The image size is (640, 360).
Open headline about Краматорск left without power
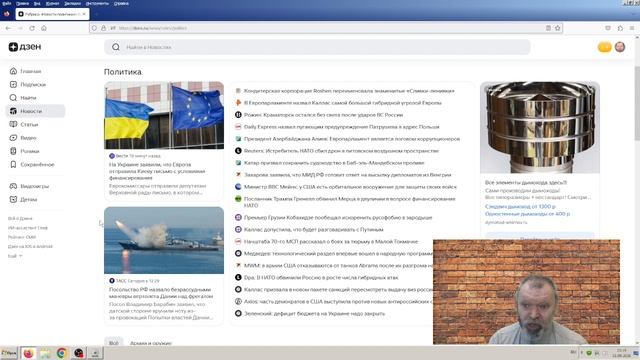coord(323,115)
